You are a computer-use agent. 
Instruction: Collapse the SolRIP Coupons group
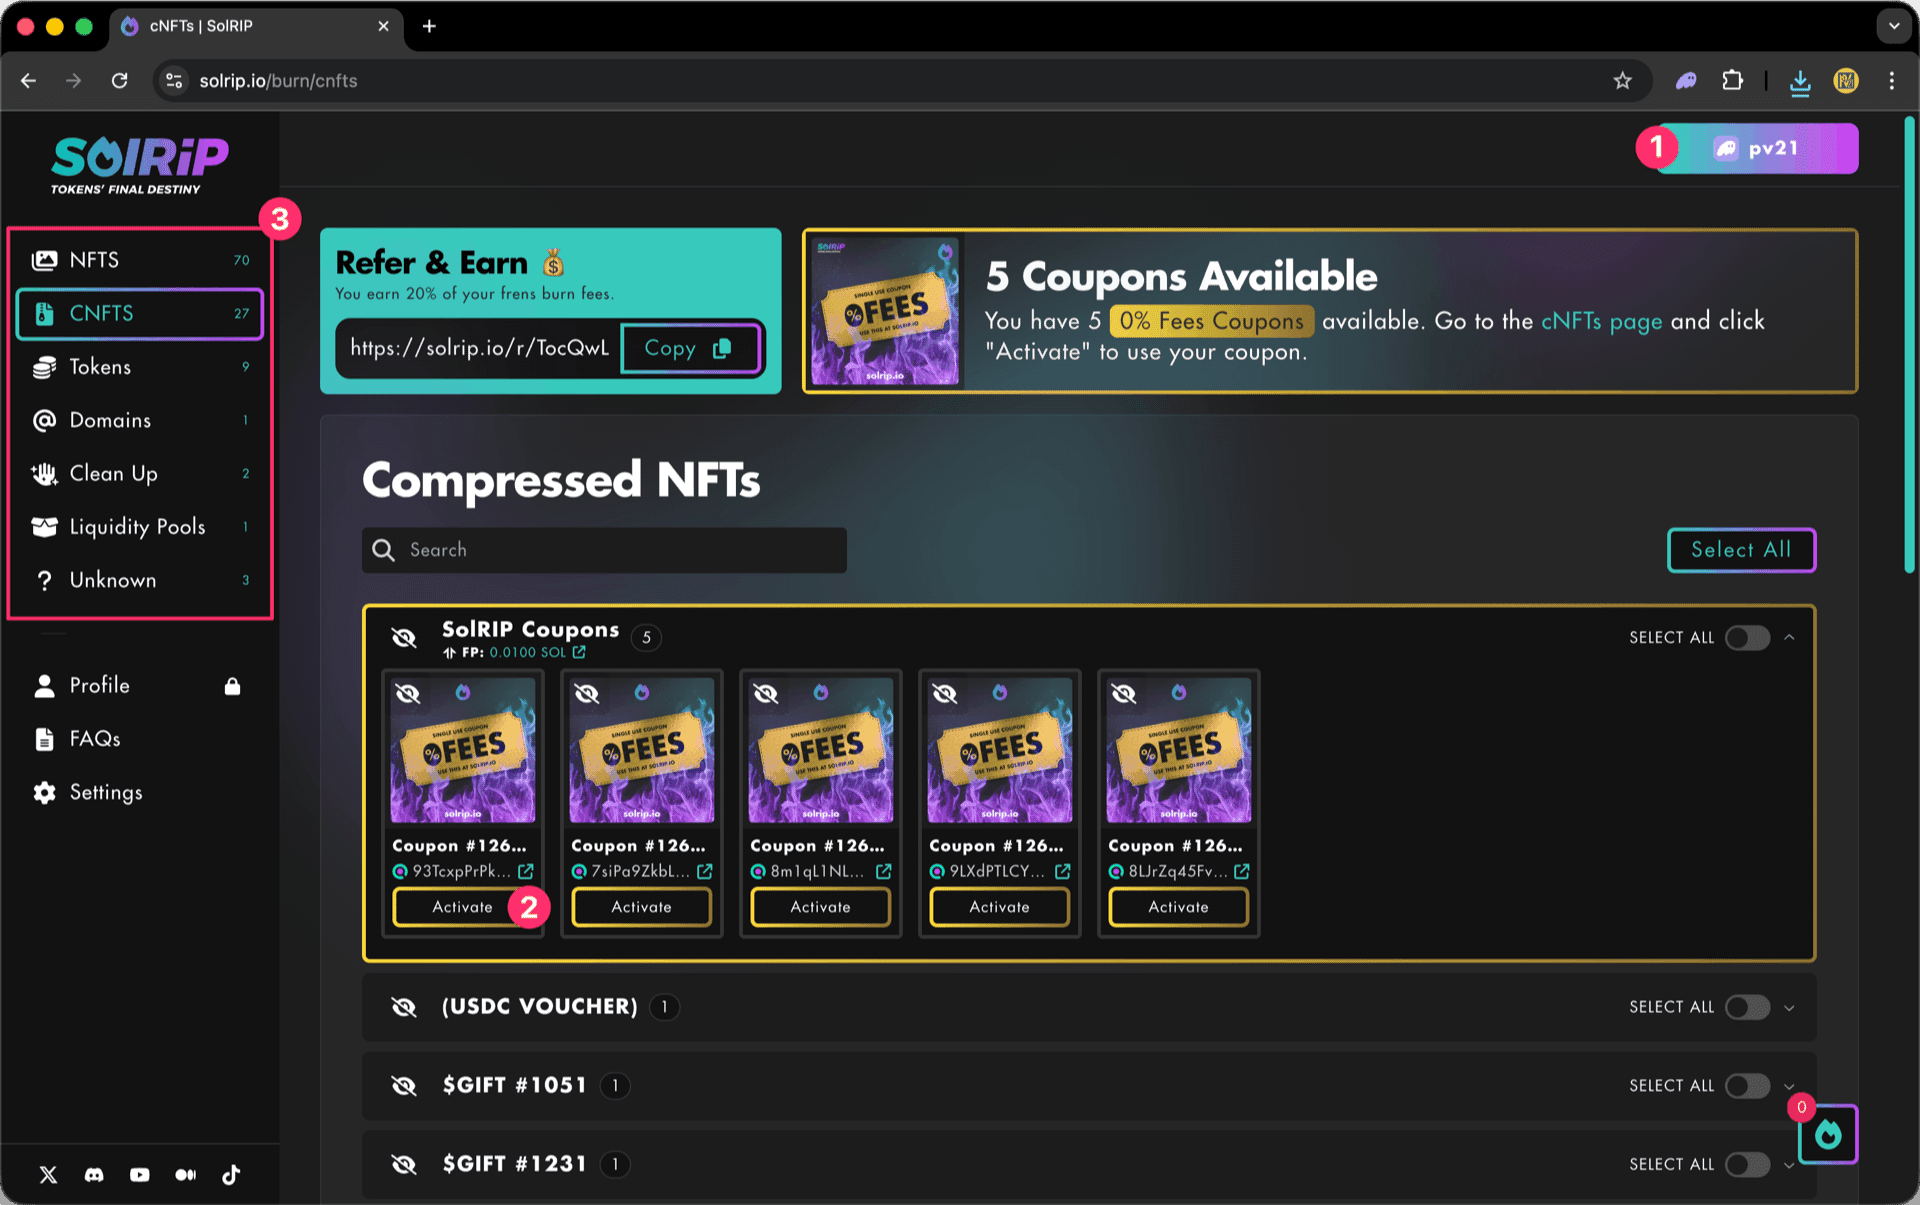point(1790,638)
